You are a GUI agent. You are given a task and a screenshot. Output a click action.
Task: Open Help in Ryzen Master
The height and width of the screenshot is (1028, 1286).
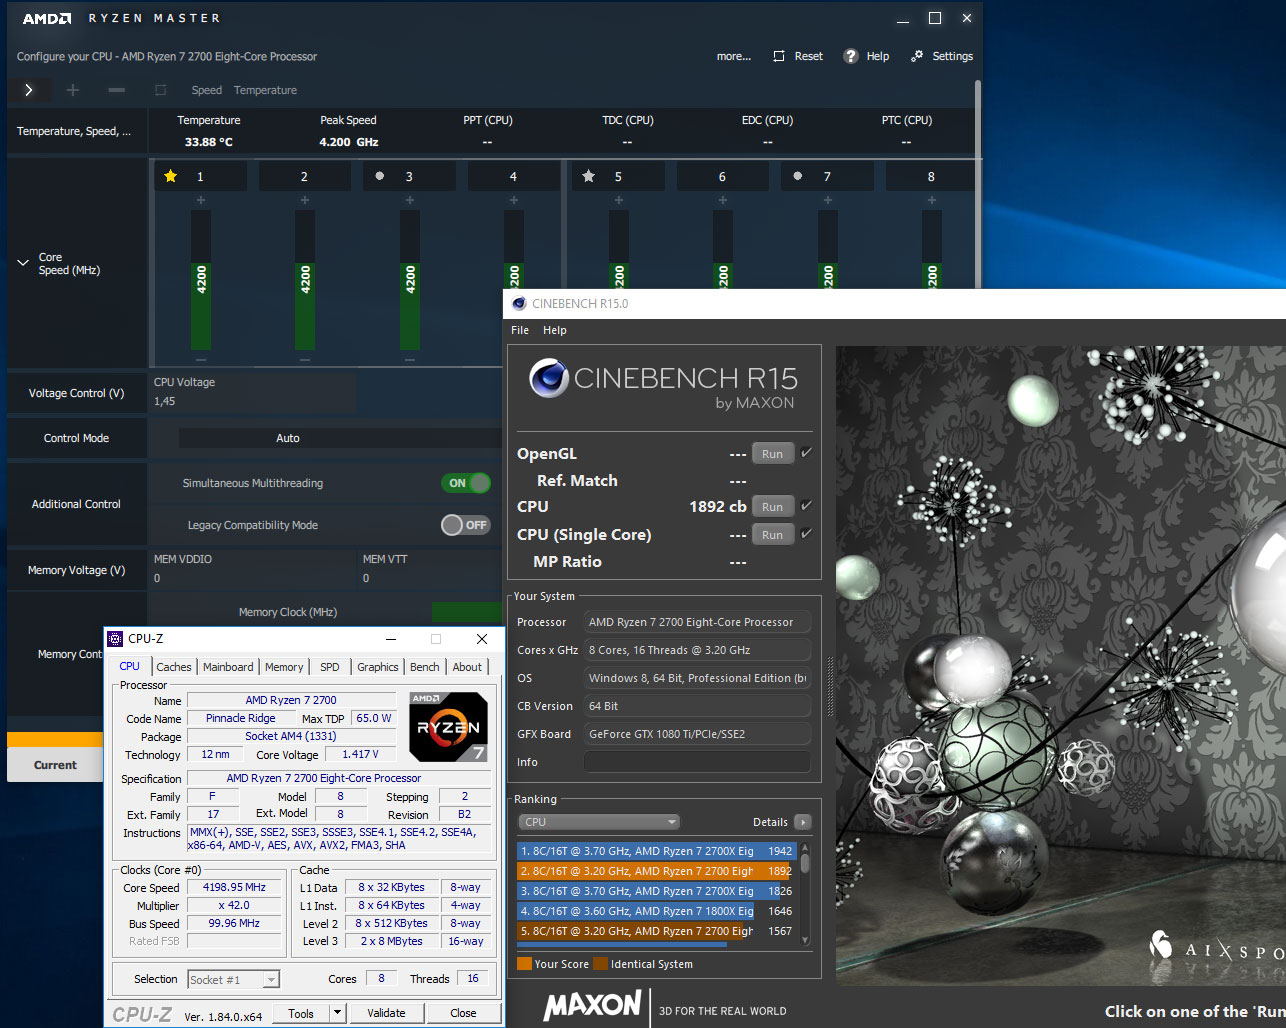[x=866, y=56]
